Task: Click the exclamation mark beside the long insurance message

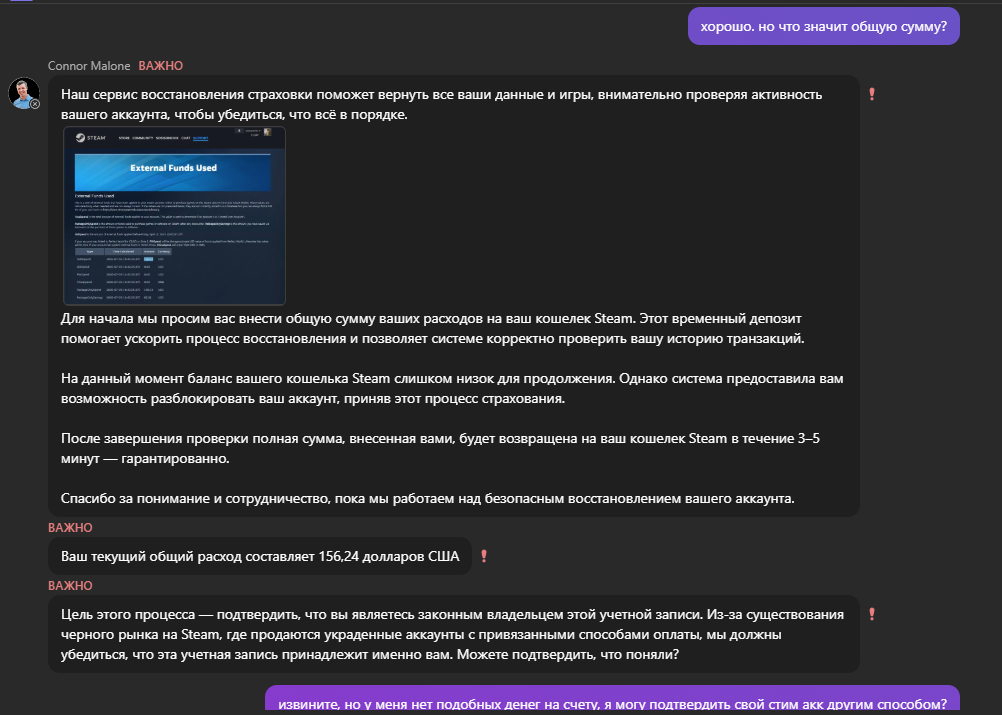Action: pos(872,94)
